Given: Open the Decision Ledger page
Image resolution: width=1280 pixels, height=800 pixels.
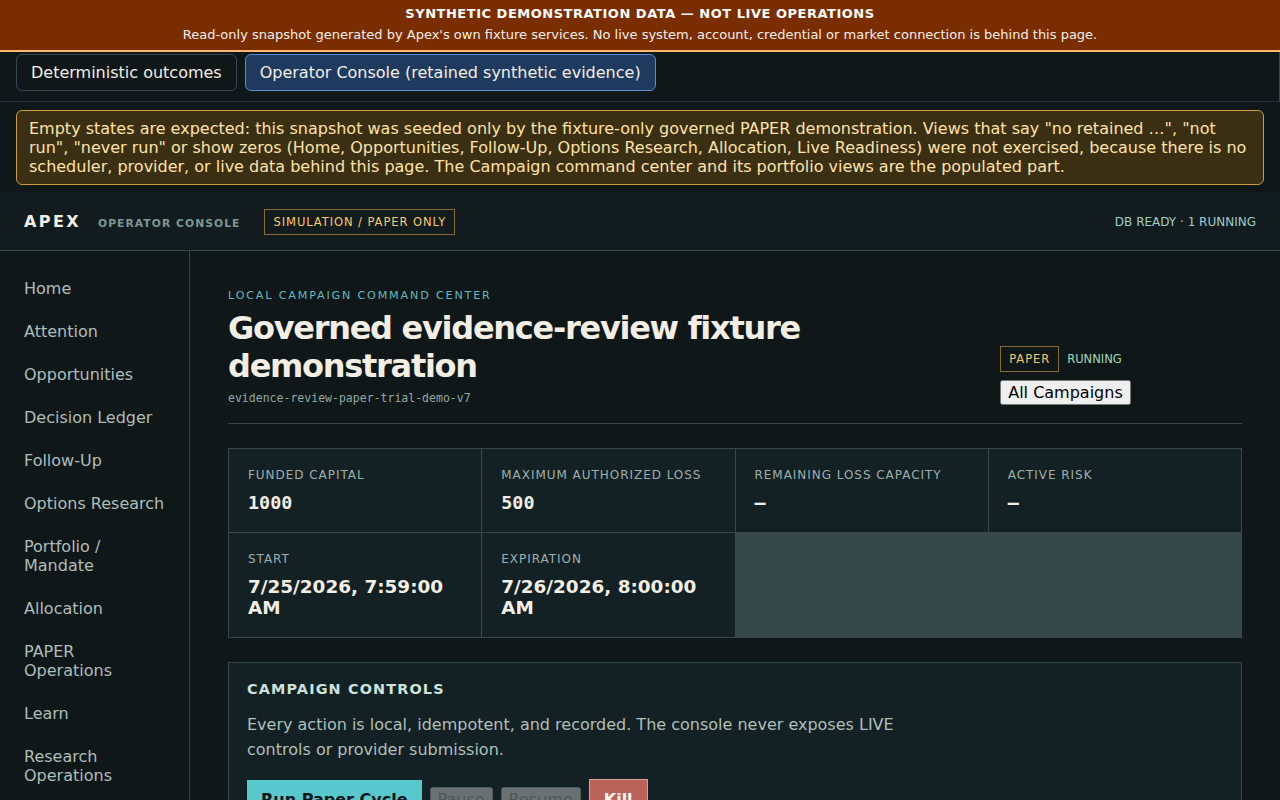Looking at the screenshot, I should (x=88, y=417).
